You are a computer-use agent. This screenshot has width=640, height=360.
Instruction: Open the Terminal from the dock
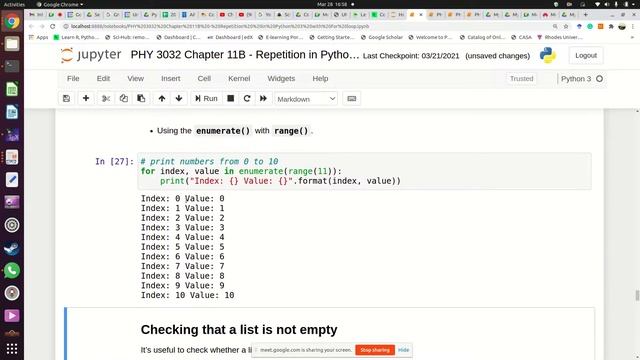coord(12,66)
